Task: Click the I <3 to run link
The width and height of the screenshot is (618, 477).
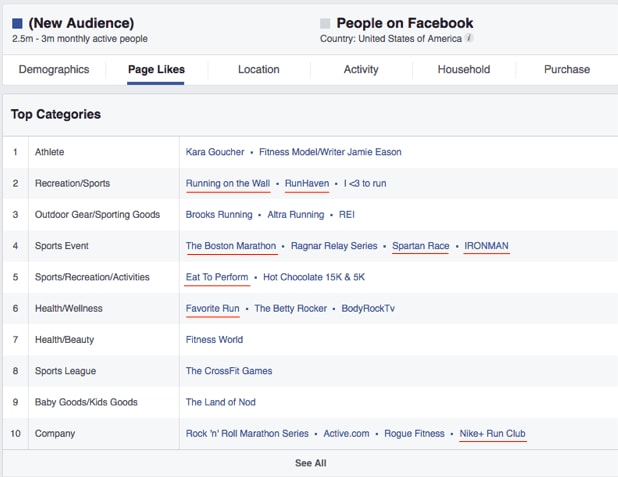Action: pyautogui.click(x=365, y=183)
